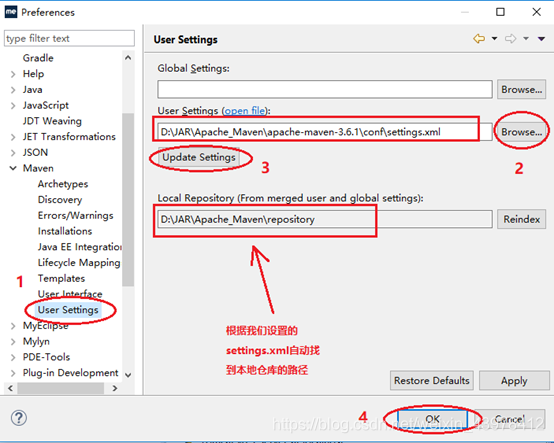Select Lifecycle Mapping under Maven
This screenshot has width=554, height=443.
pyautogui.click(x=79, y=262)
